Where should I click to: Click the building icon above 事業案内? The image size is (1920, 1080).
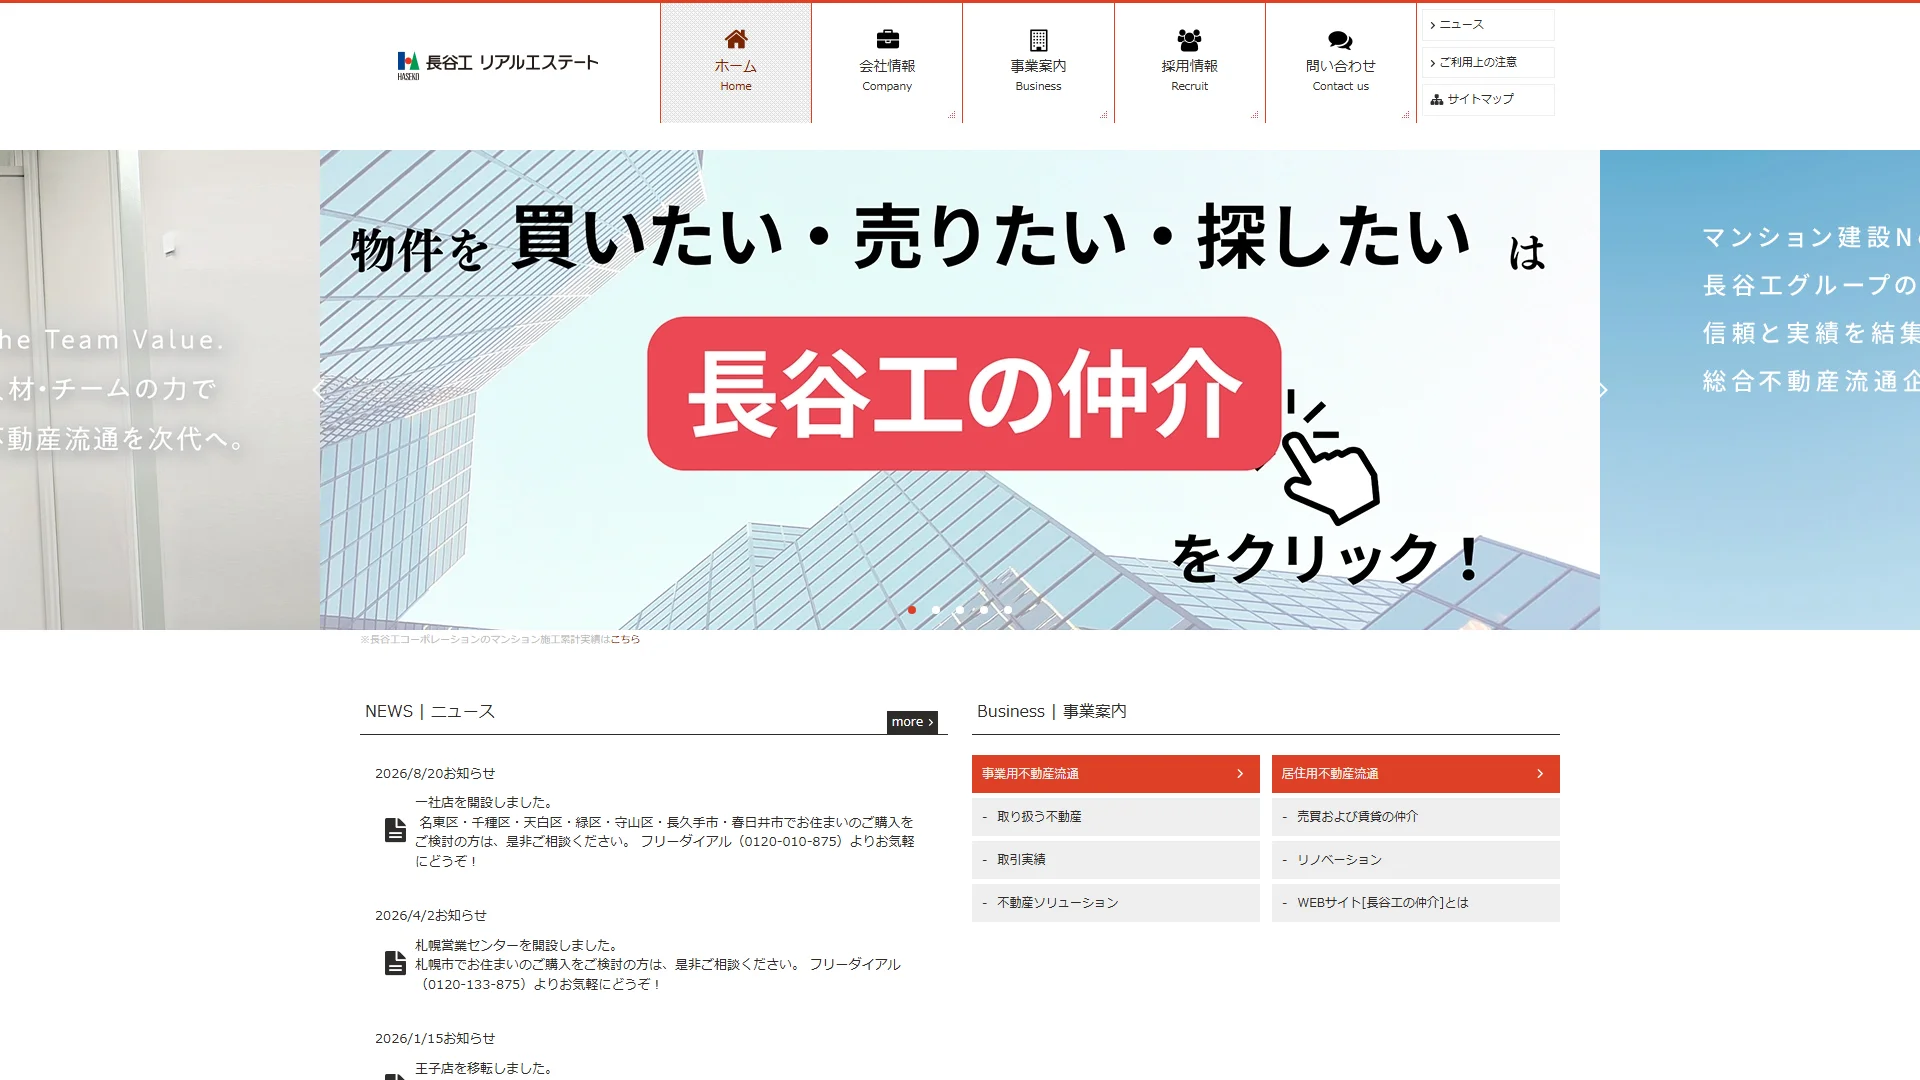[1038, 40]
